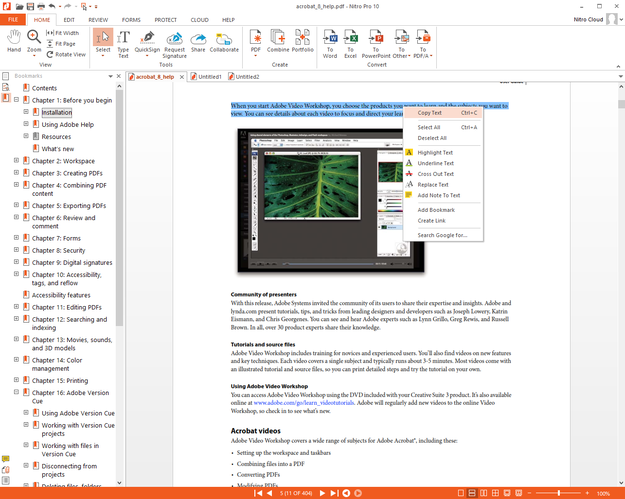Choose Highlight Text in context menu

(x=443, y=152)
